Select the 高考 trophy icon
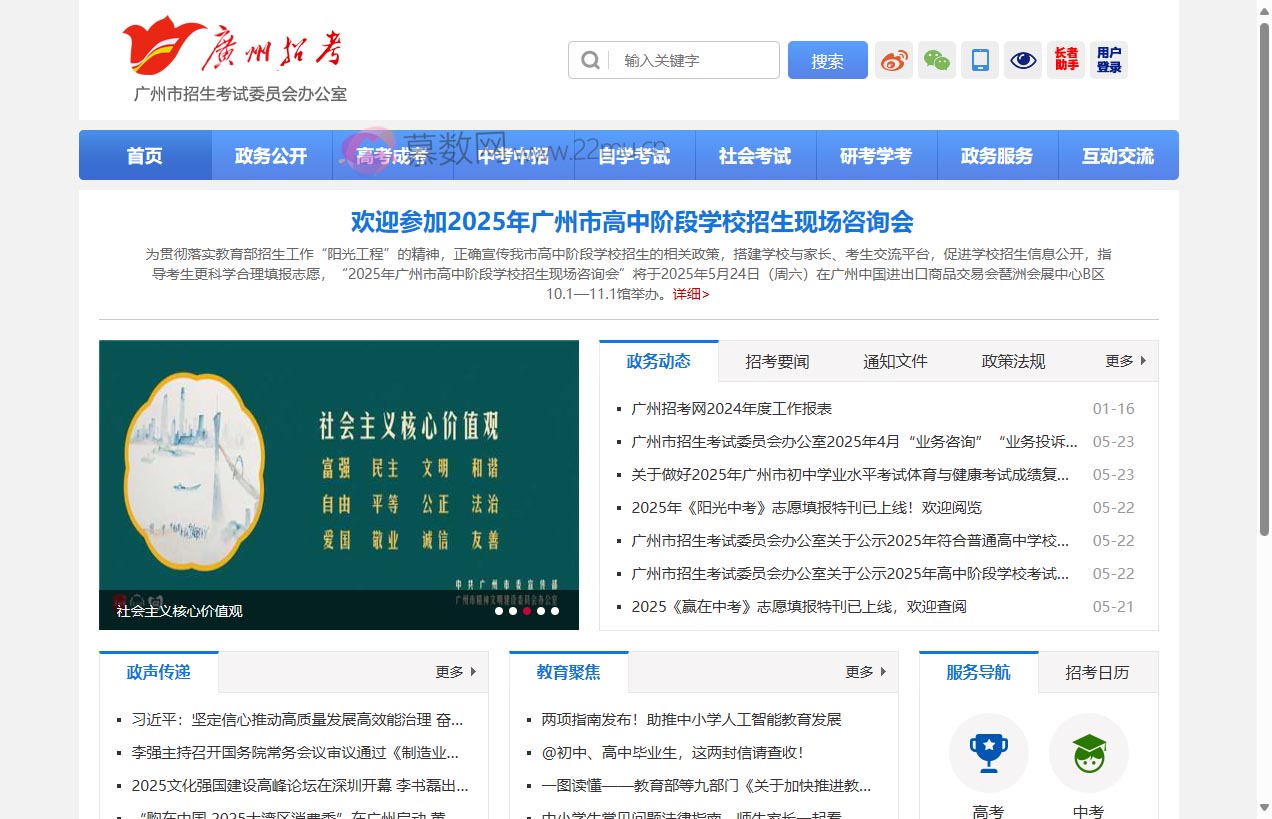1272x819 pixels. [x=988, y=753]
